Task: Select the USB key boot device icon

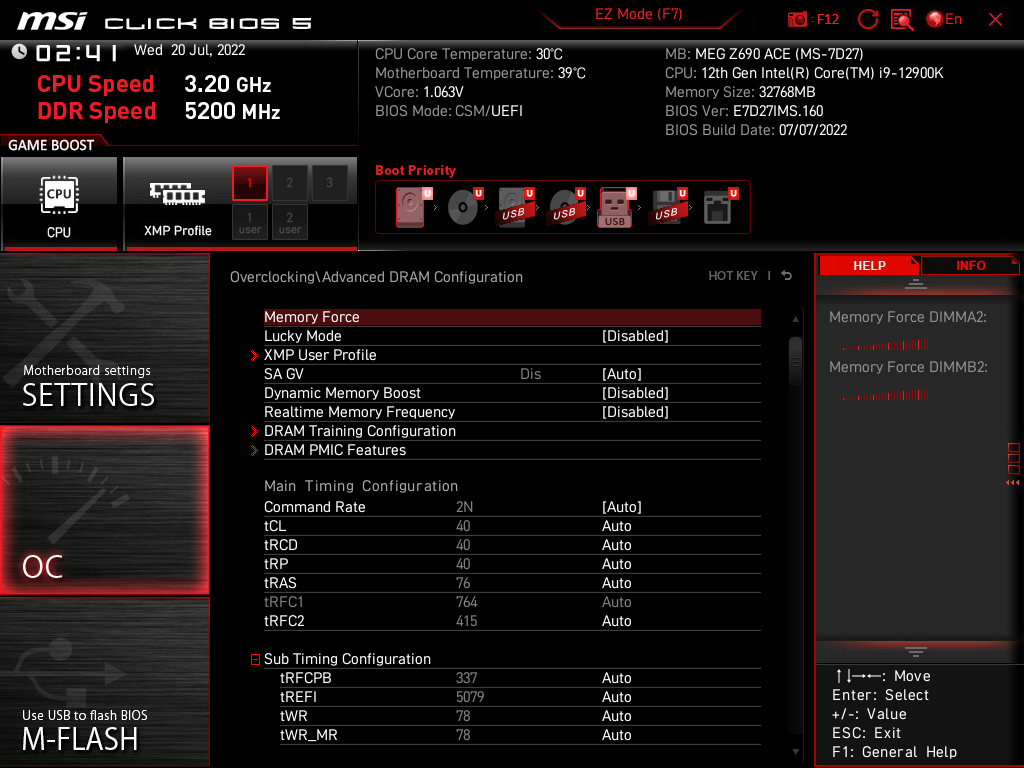Action: click(616, 207)
